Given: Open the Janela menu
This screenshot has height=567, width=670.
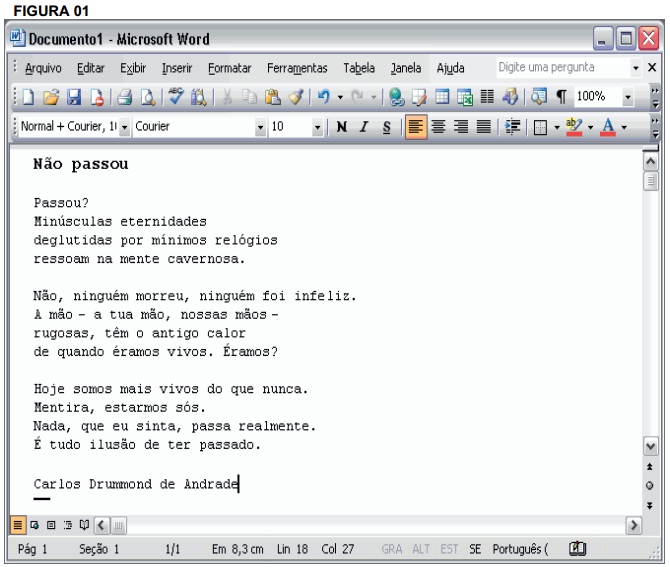Looking at the screenshot, I should click(x=406, y=68).
